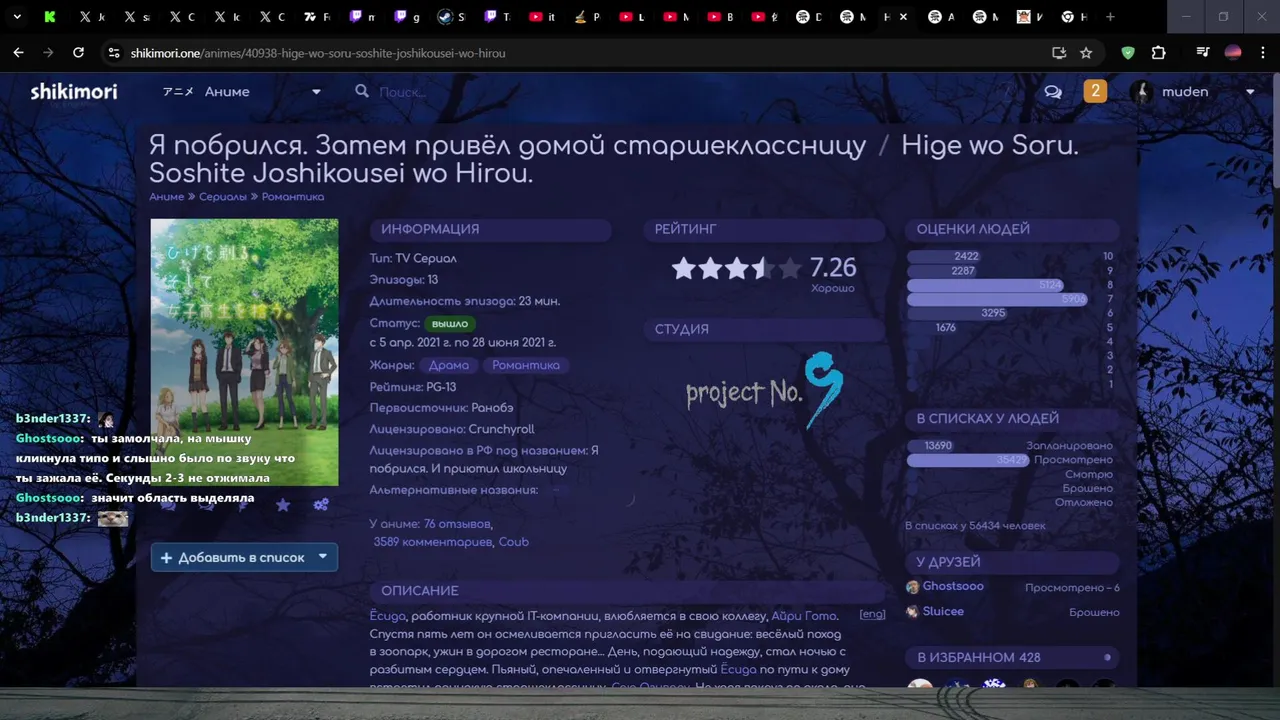Click Sluicee's friend avatar

912,611
